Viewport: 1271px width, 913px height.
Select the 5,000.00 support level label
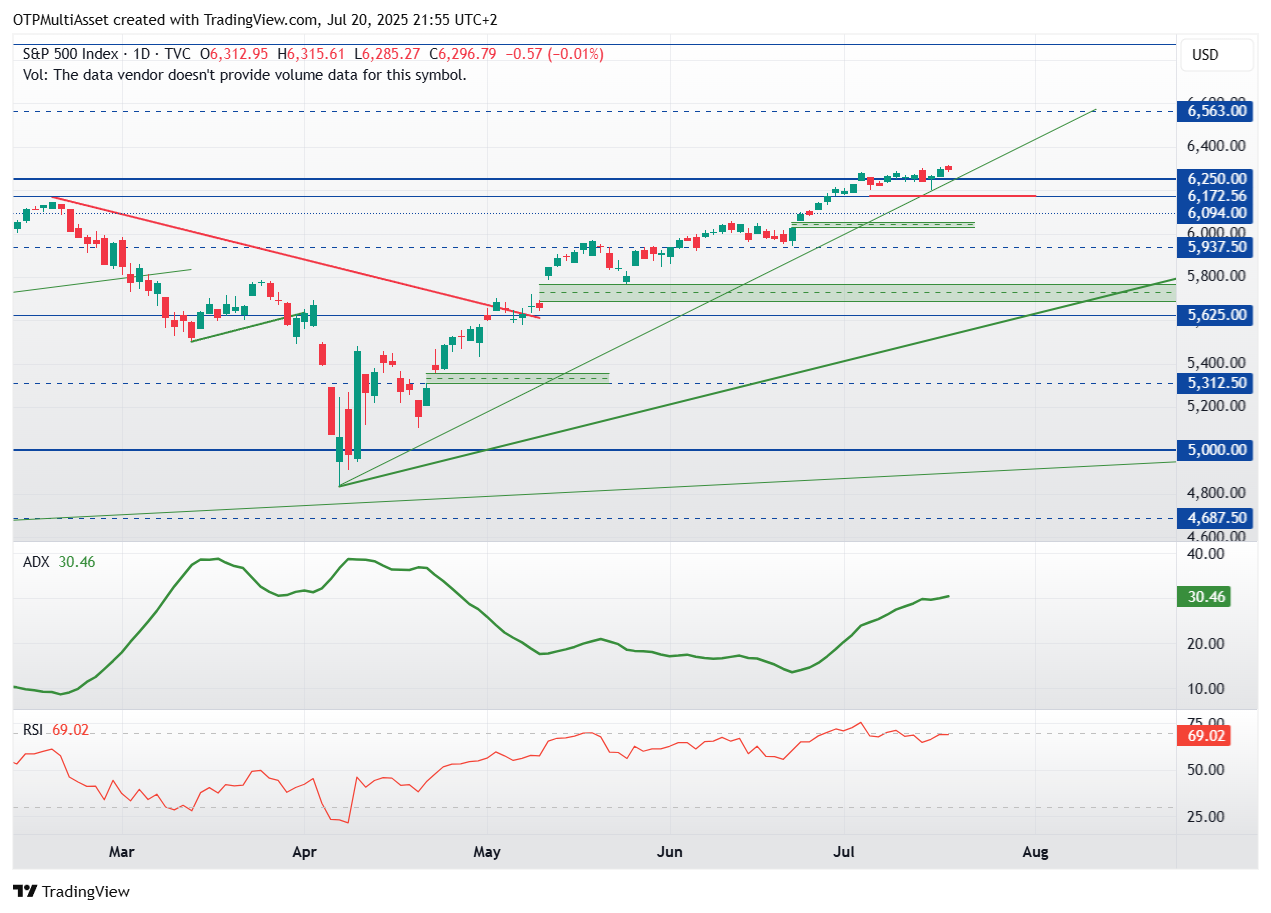click(1216, 450)
